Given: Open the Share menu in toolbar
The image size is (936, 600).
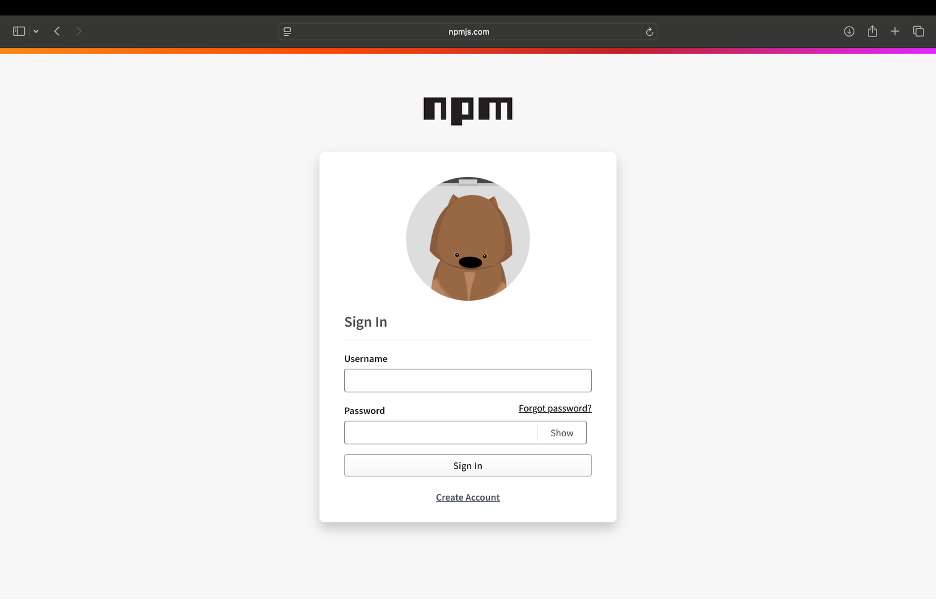Looking at the screenshot, I should tap(872, 31).
